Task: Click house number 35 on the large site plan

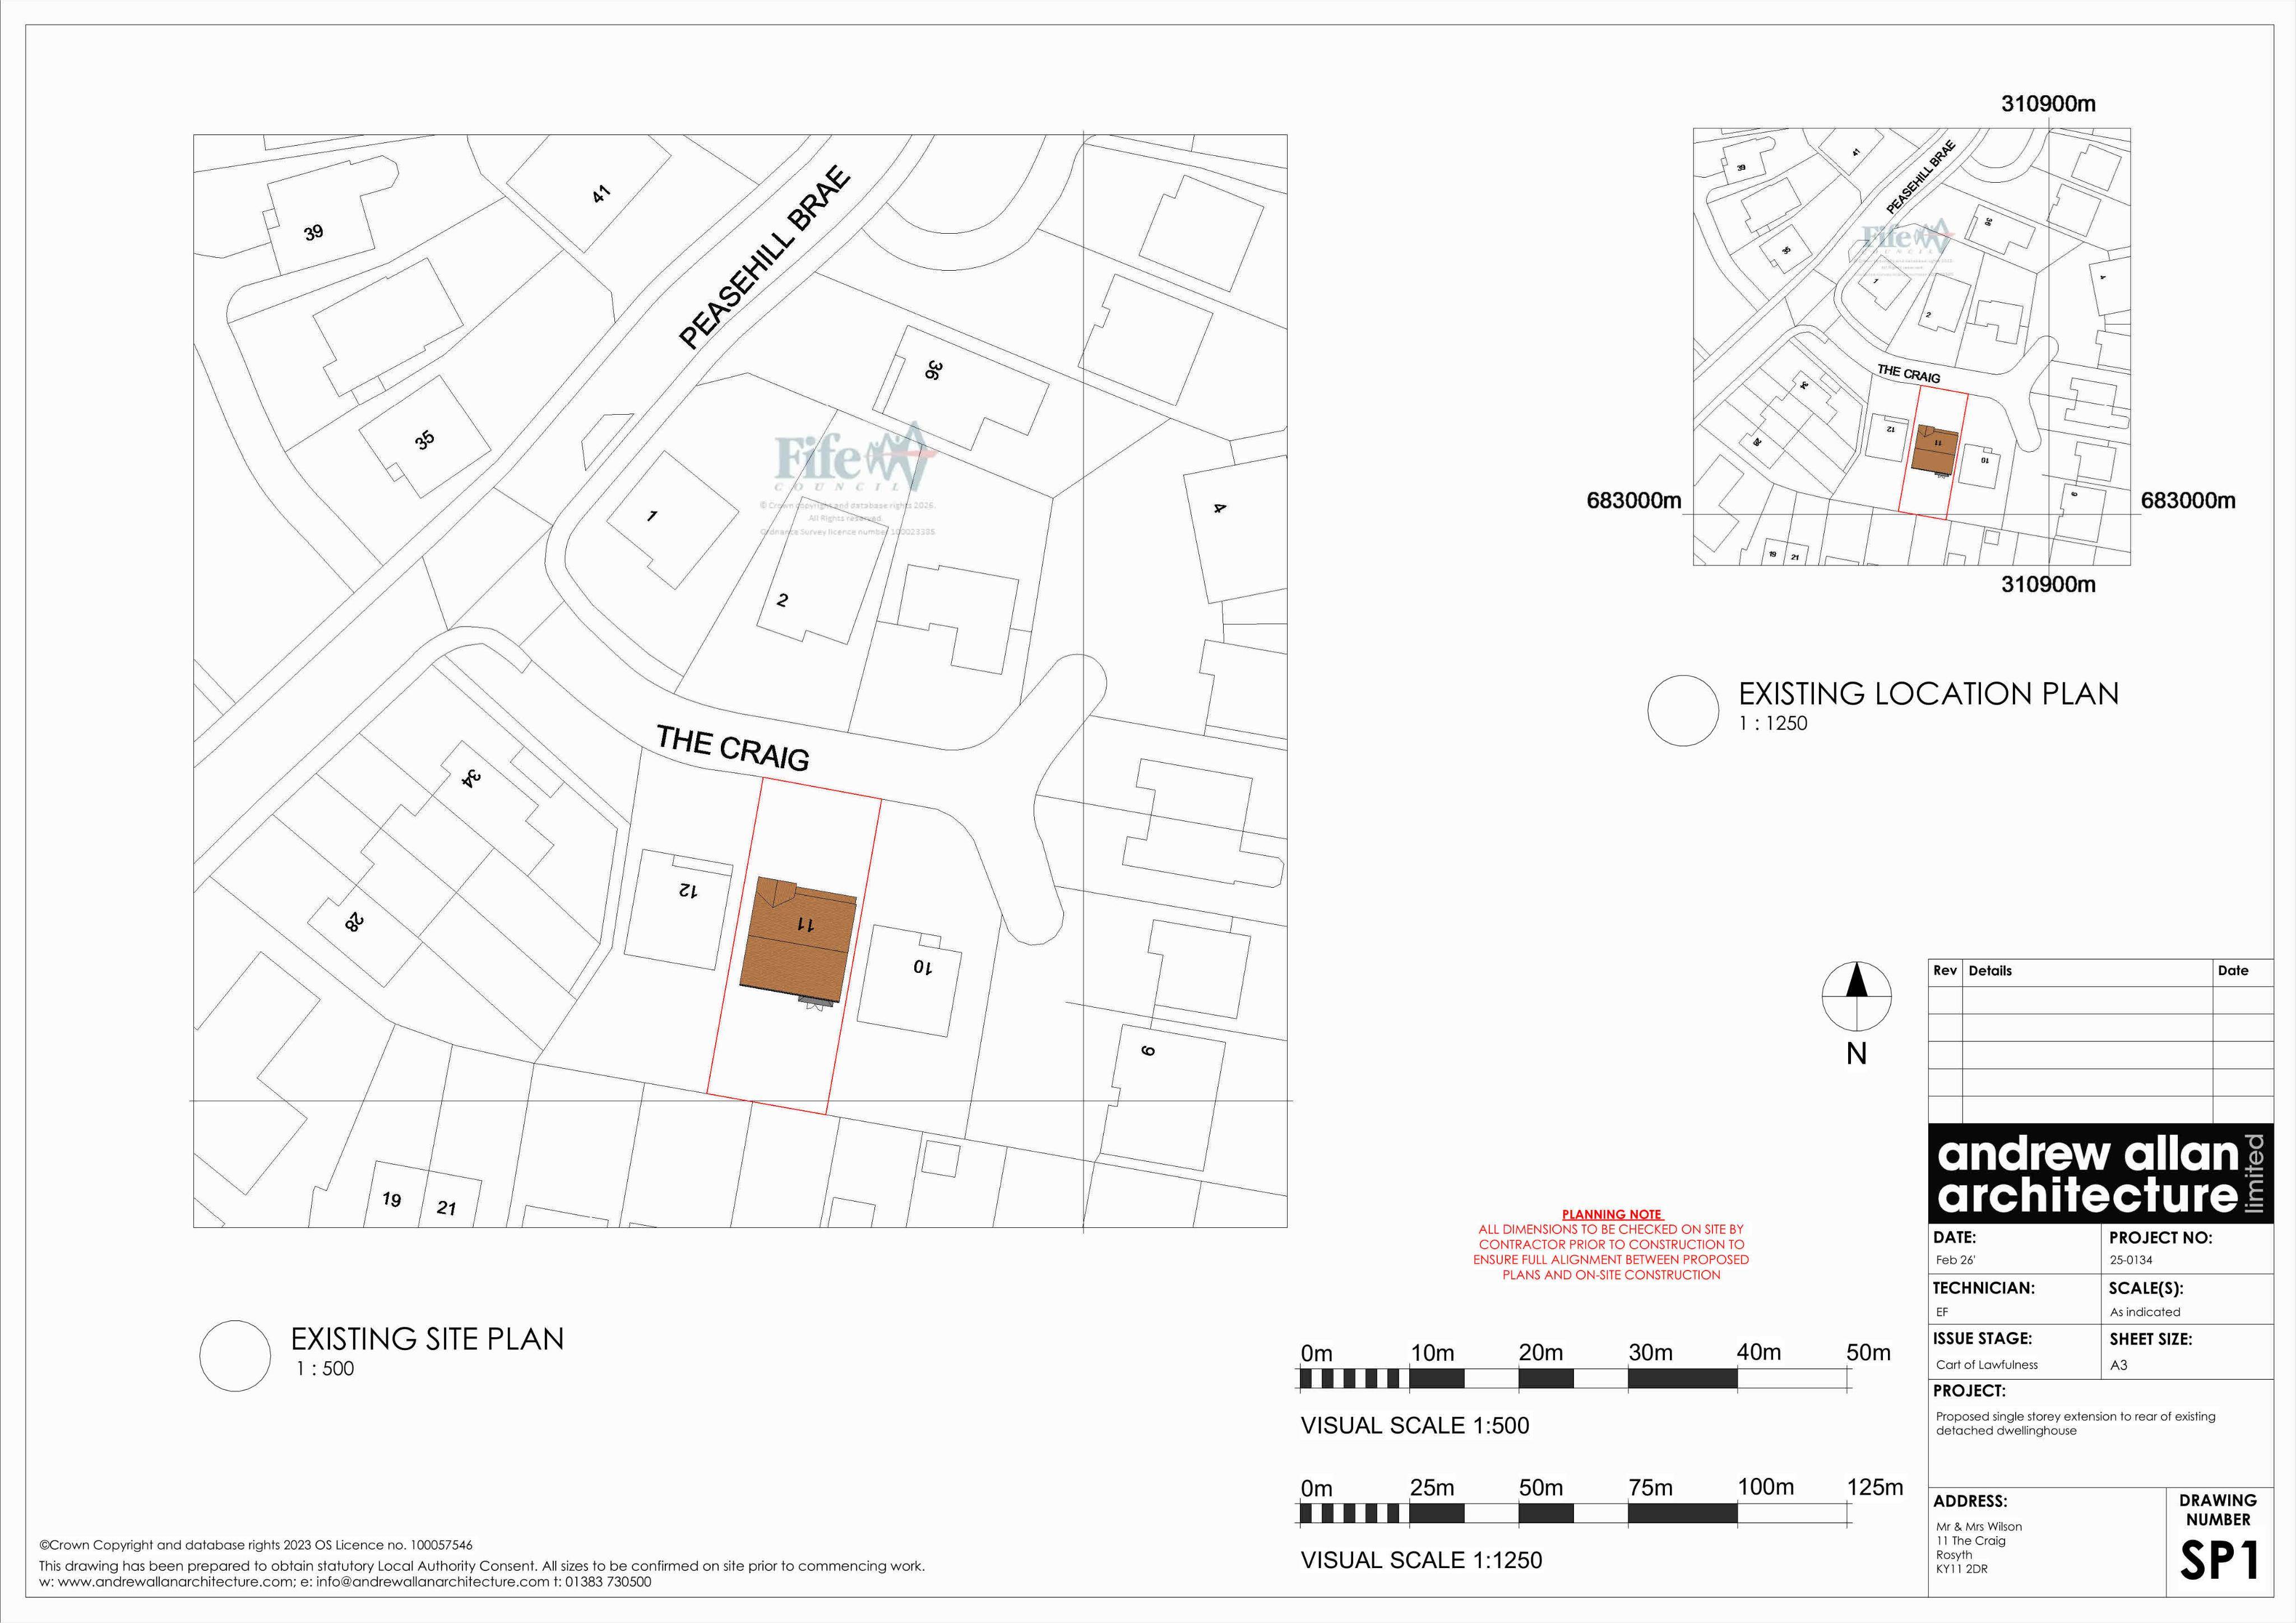Action: [425, 439]
